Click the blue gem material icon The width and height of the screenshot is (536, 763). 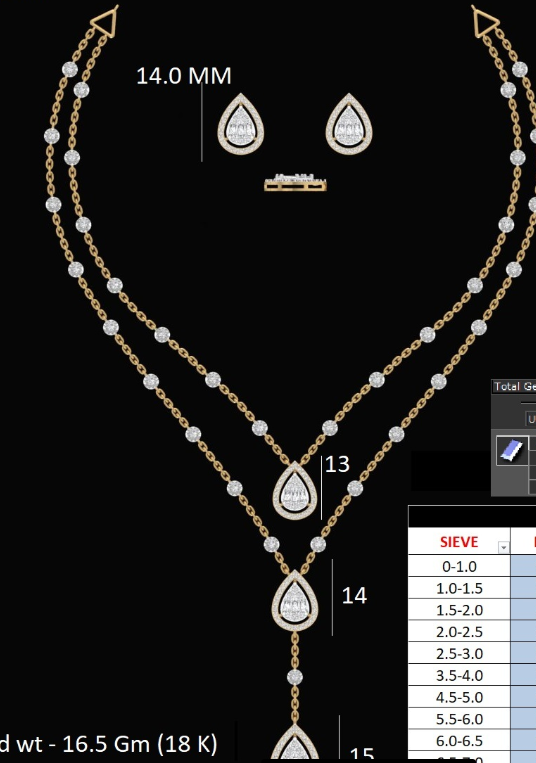point(512,451)
